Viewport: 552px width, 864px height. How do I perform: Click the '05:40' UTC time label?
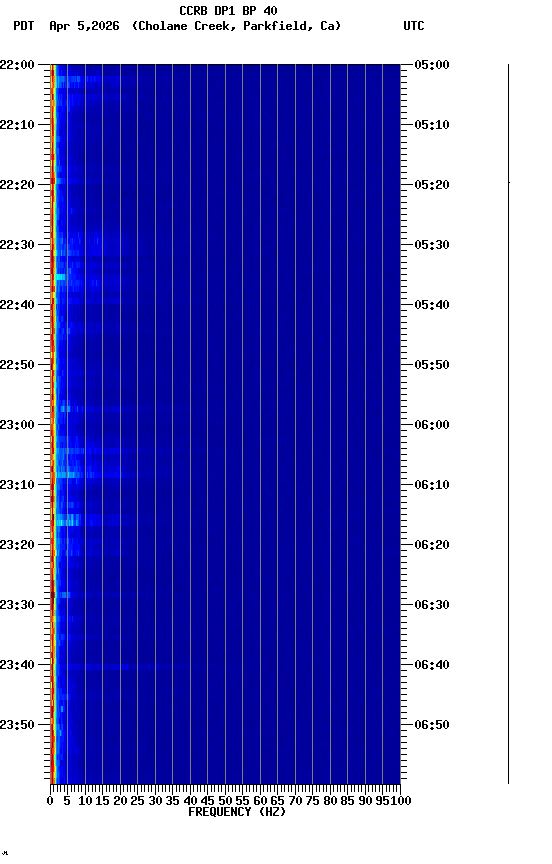pos(432,305)
